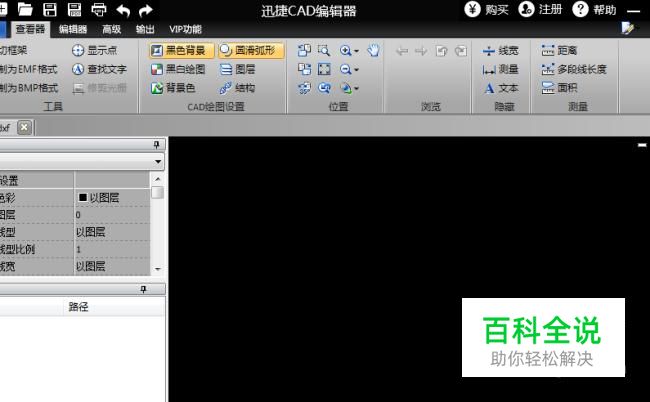Undo the last action
Image resolution: width=650 pixels, height=402 pixels.
click(x=123, y=10)
